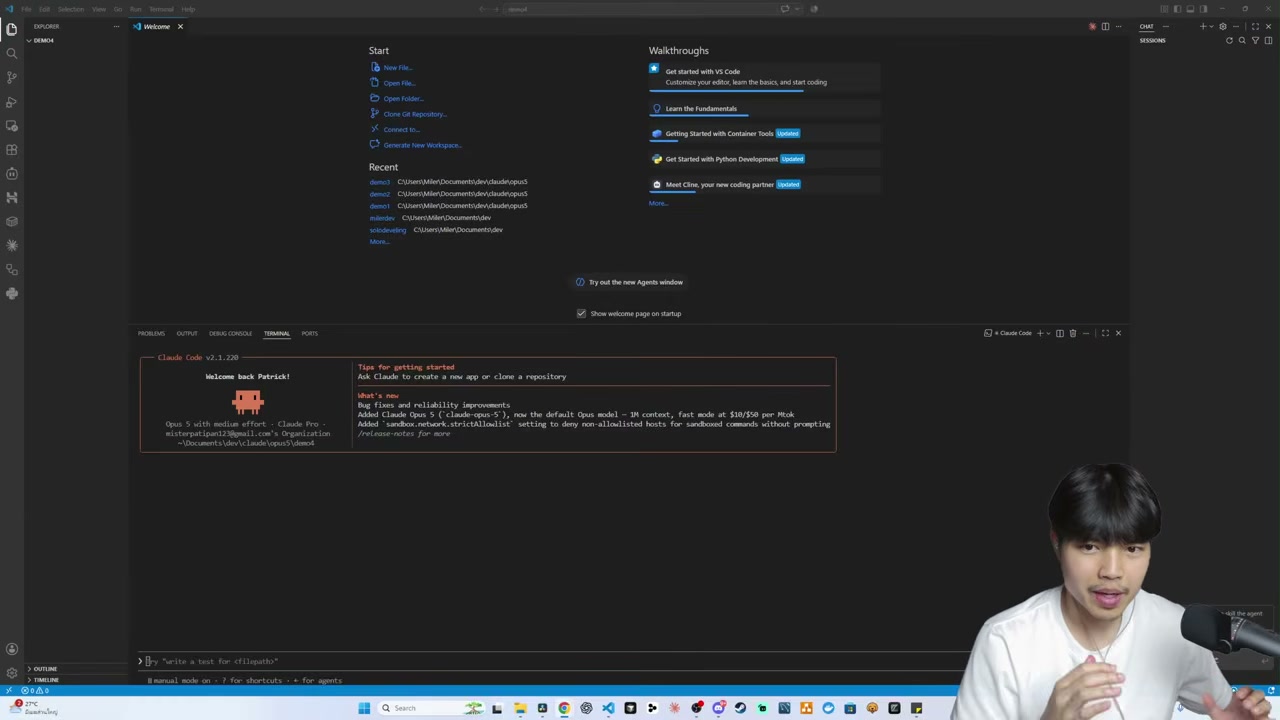Split the terminal panel
Viewport: 1280px width, 720px height.
tap(1060, 333)
